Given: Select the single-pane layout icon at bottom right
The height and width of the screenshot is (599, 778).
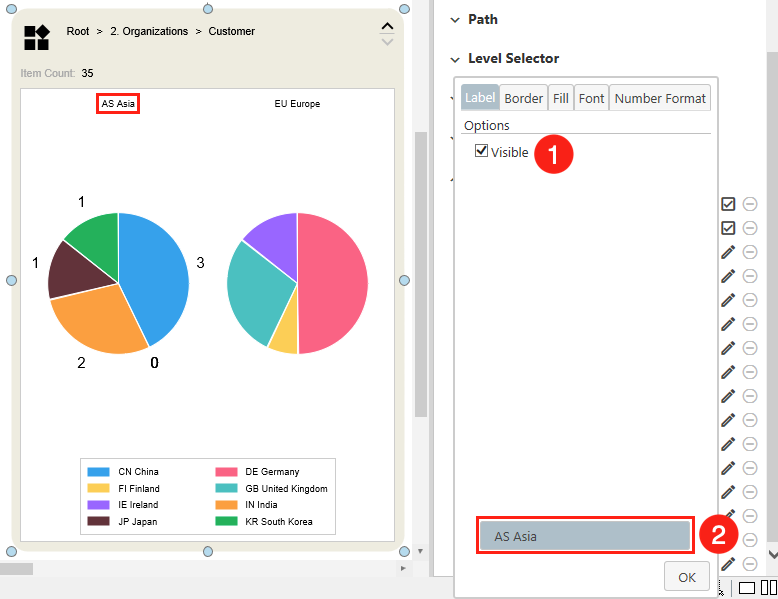Looking at the screenshot, I should (747, 587).
